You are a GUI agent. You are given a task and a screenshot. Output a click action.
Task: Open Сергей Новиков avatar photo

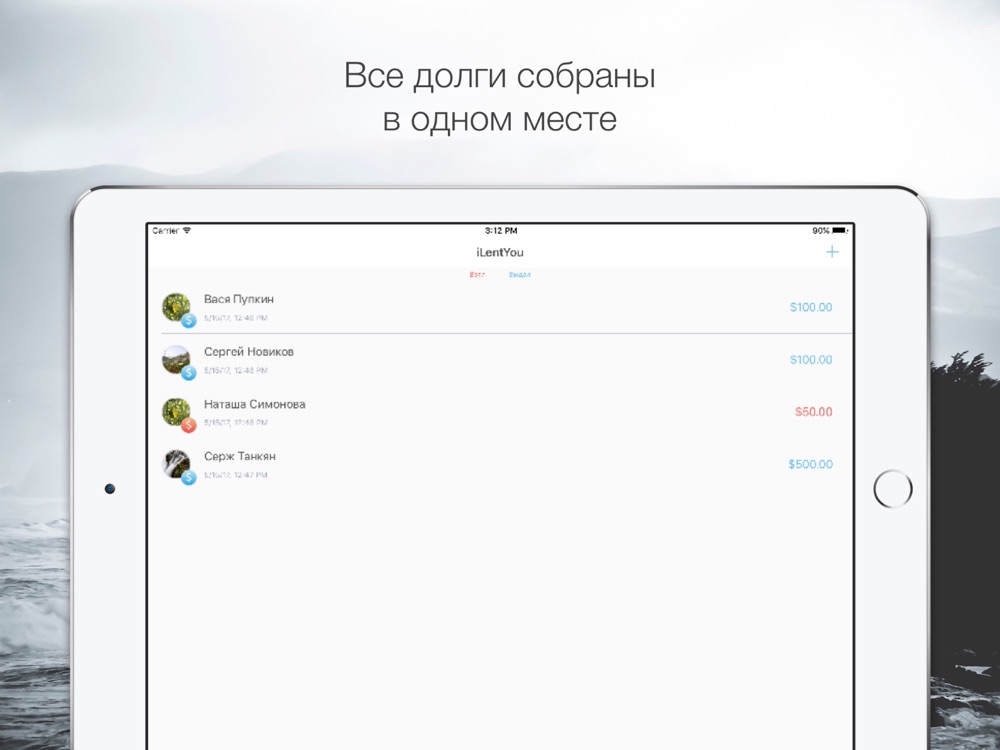click(x=176, y=360)
